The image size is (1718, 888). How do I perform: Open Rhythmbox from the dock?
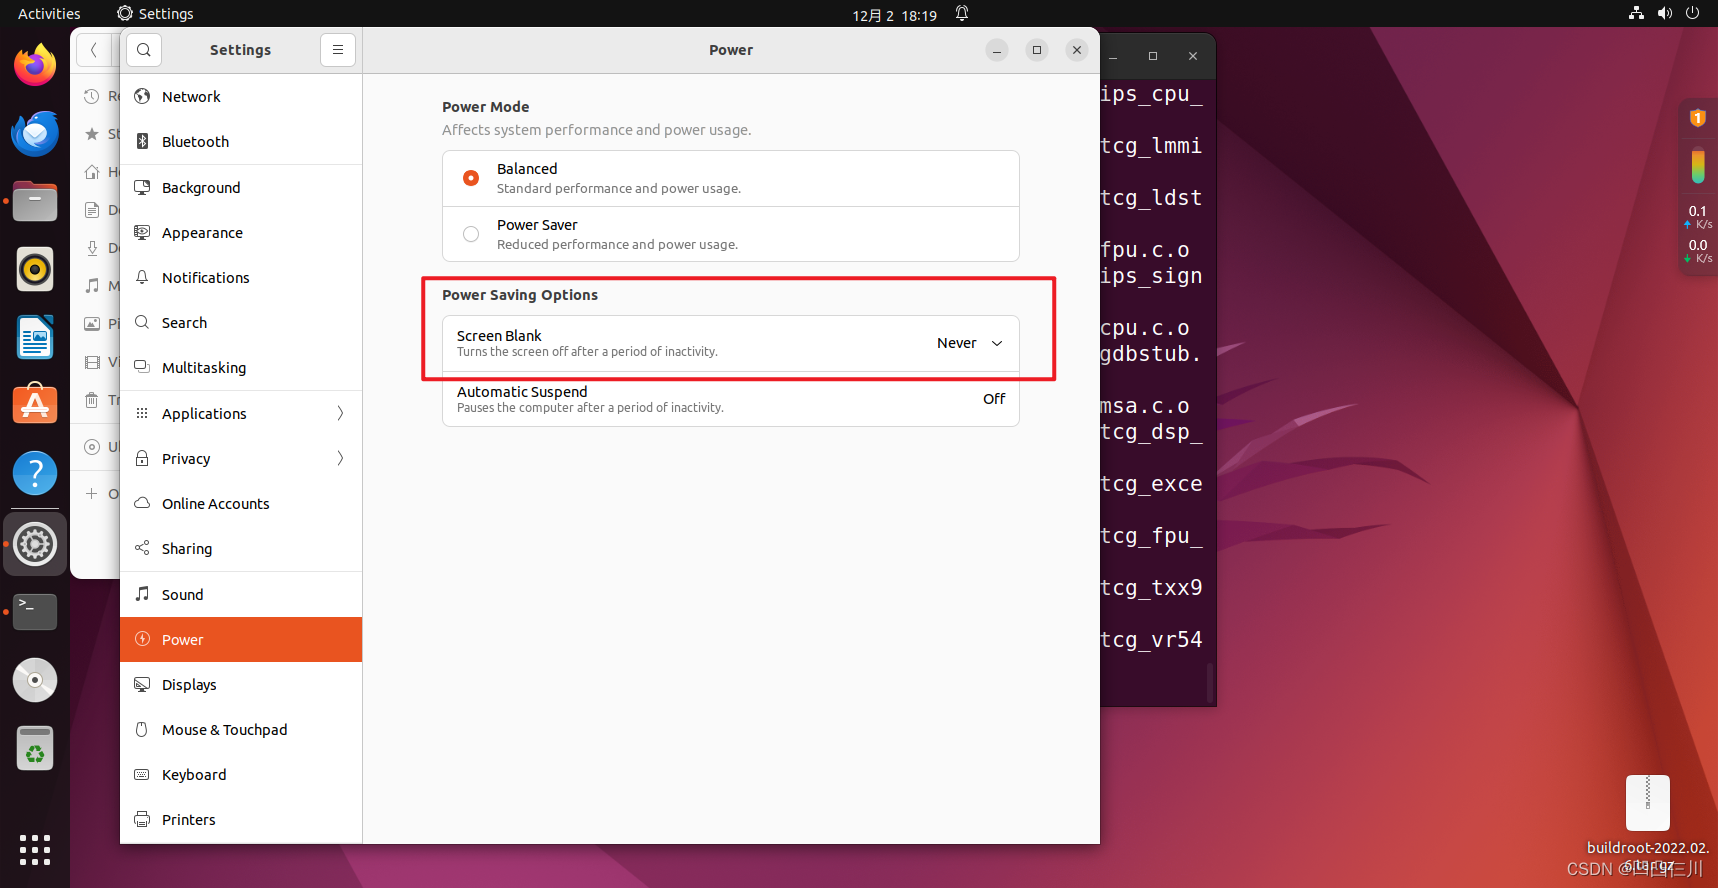[x=35, y=269]
